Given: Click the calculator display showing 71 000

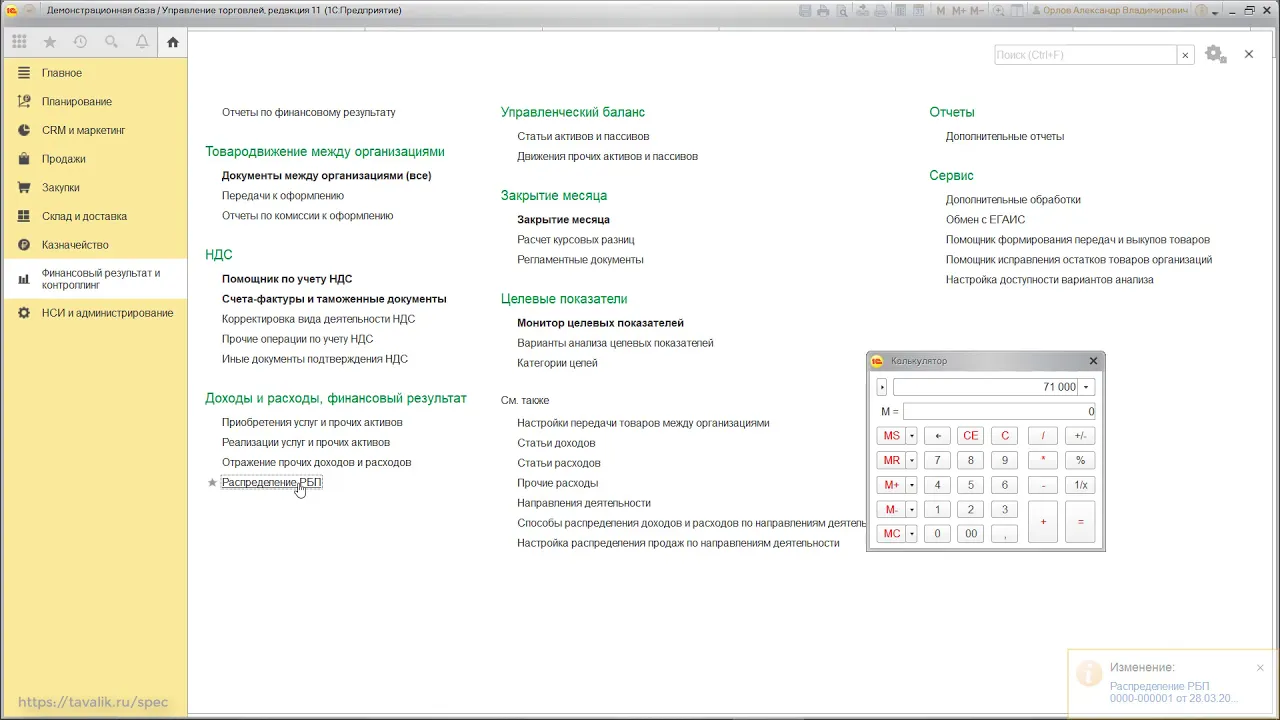Looking at the screenshot, I should 986,387.
